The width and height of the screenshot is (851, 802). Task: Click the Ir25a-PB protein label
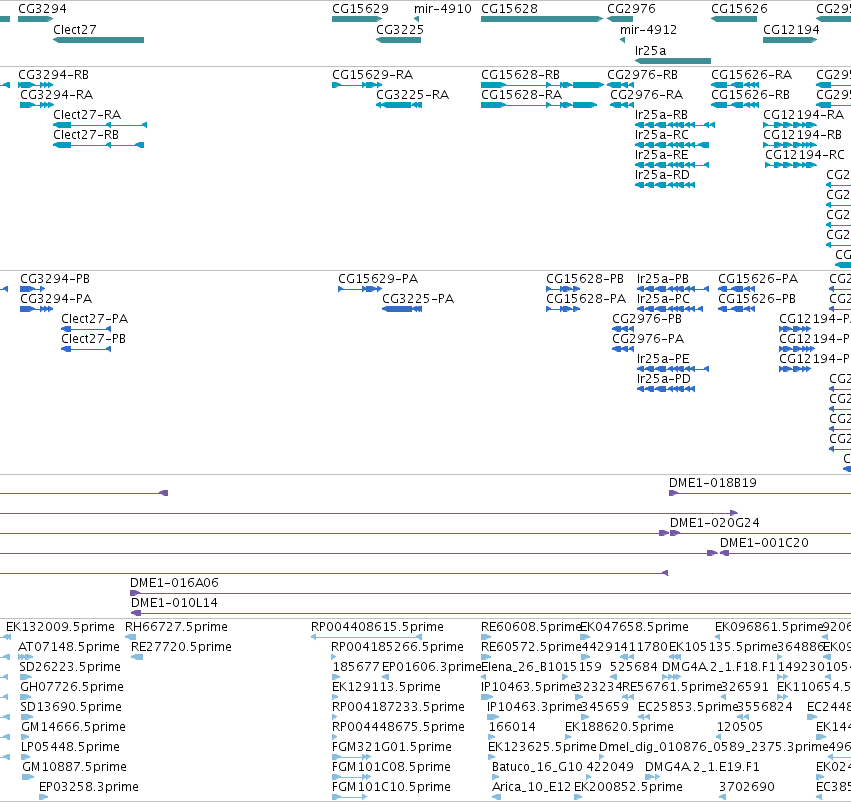point(663,279)
